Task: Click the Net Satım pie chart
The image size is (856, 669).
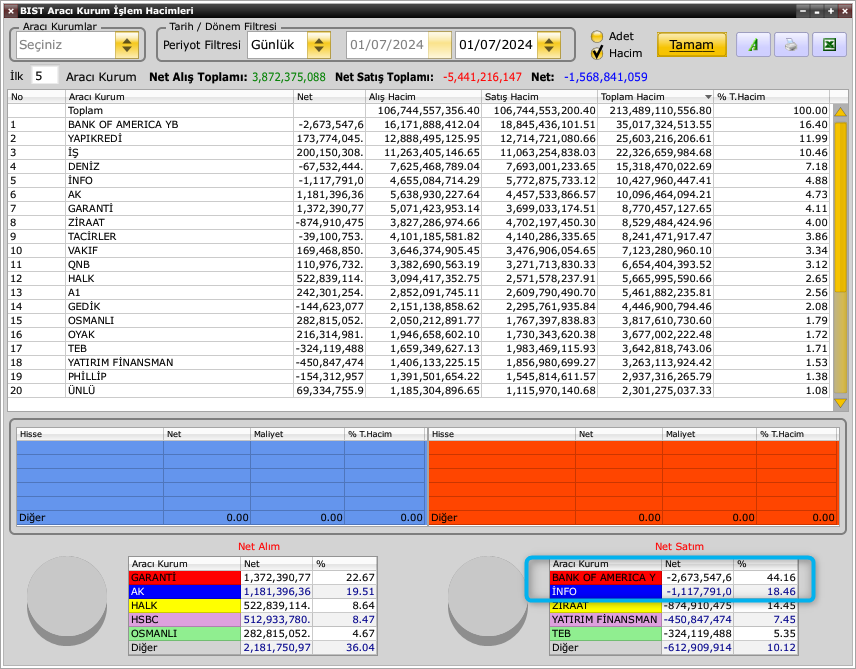Action: (x=488, y=600)
